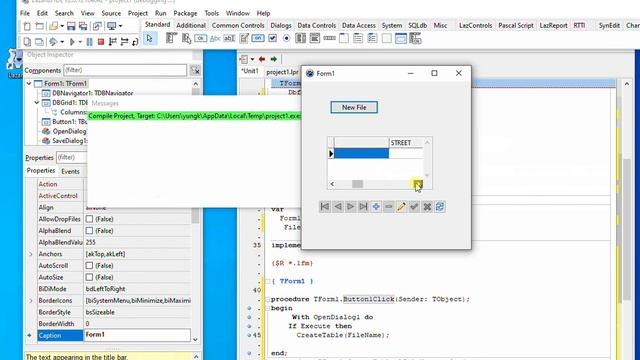This screenshot has width=640, height=360.
Task: Jump back using red arrow in editor
Action: click(x=262, y=60)
